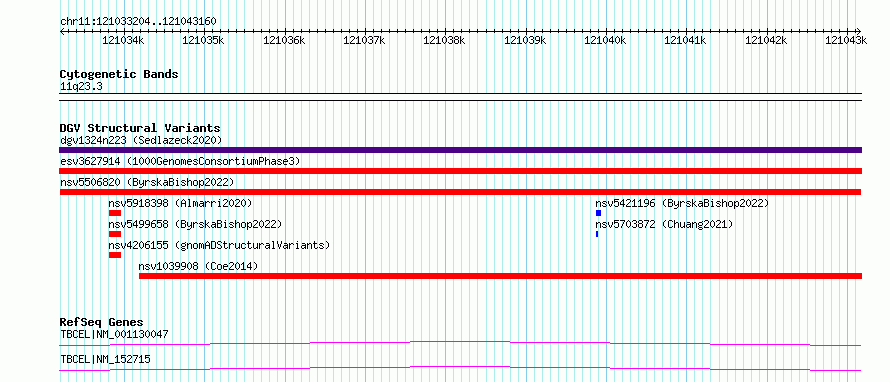Viewport: 890px width, 382px height.
Task: Click ruler position 121035k
Action: [x=203, y=40]
